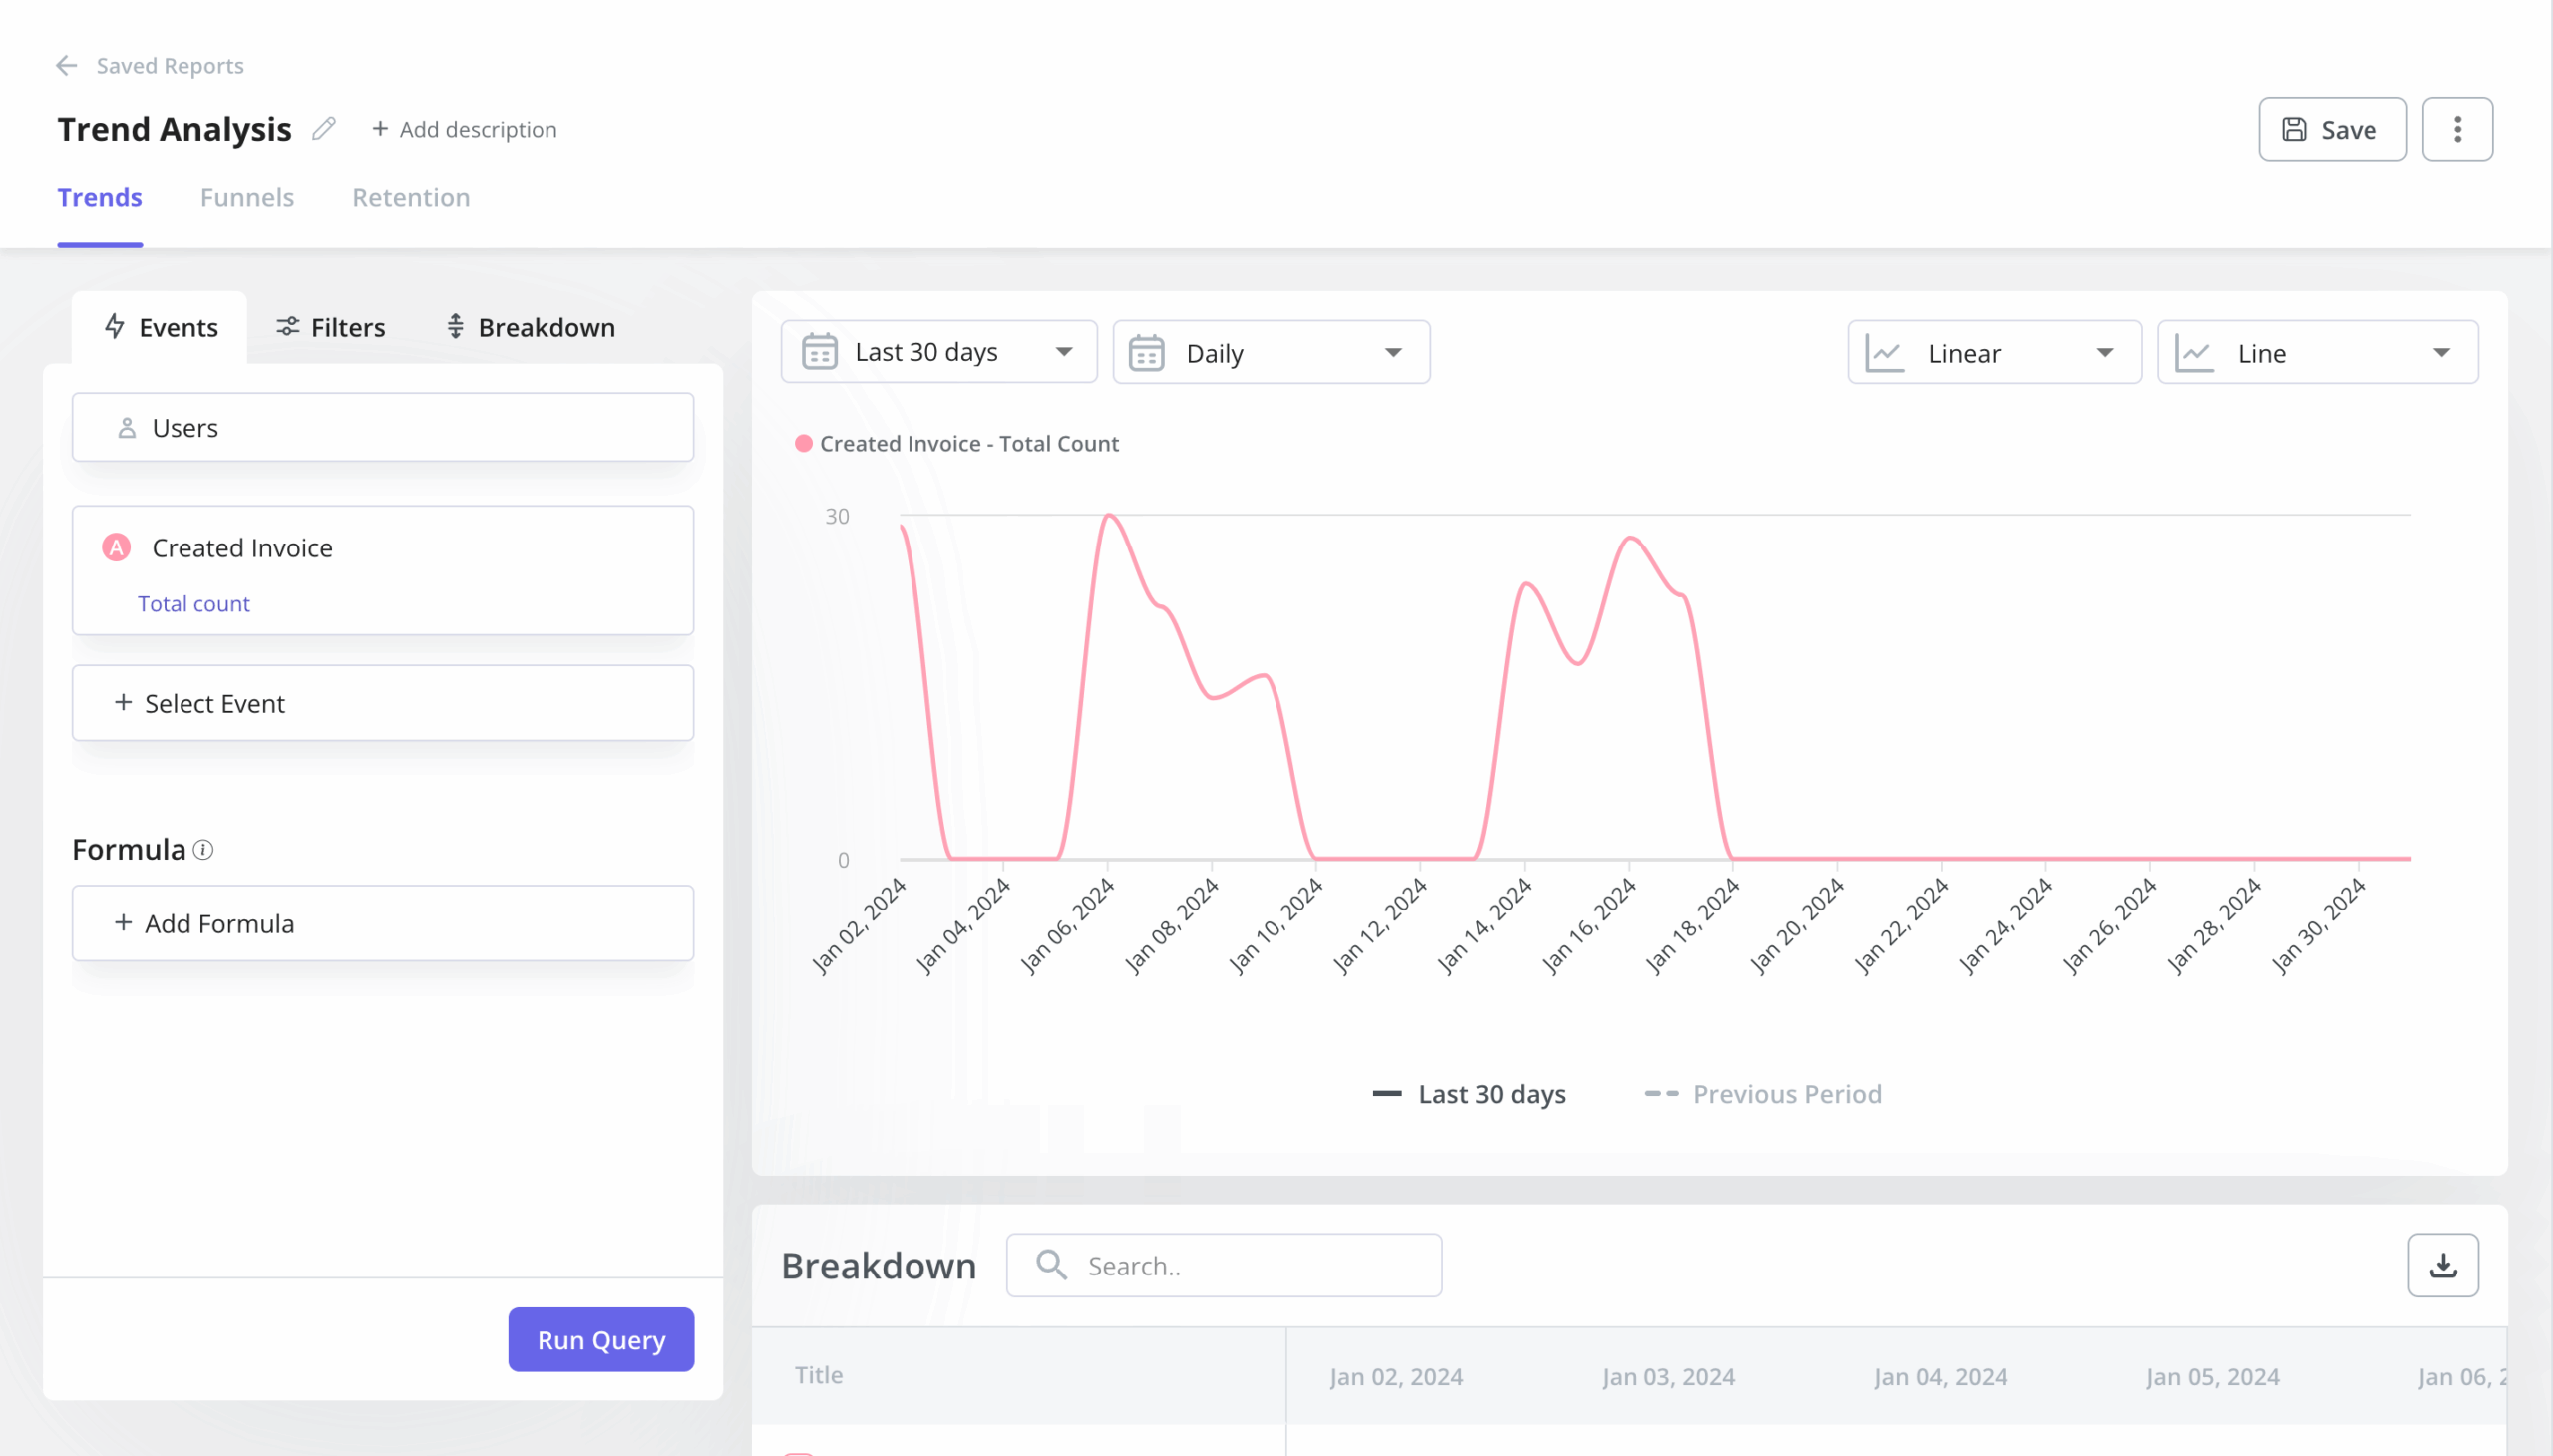Toggle the Previous Period series visibility

point(1762,1093)
